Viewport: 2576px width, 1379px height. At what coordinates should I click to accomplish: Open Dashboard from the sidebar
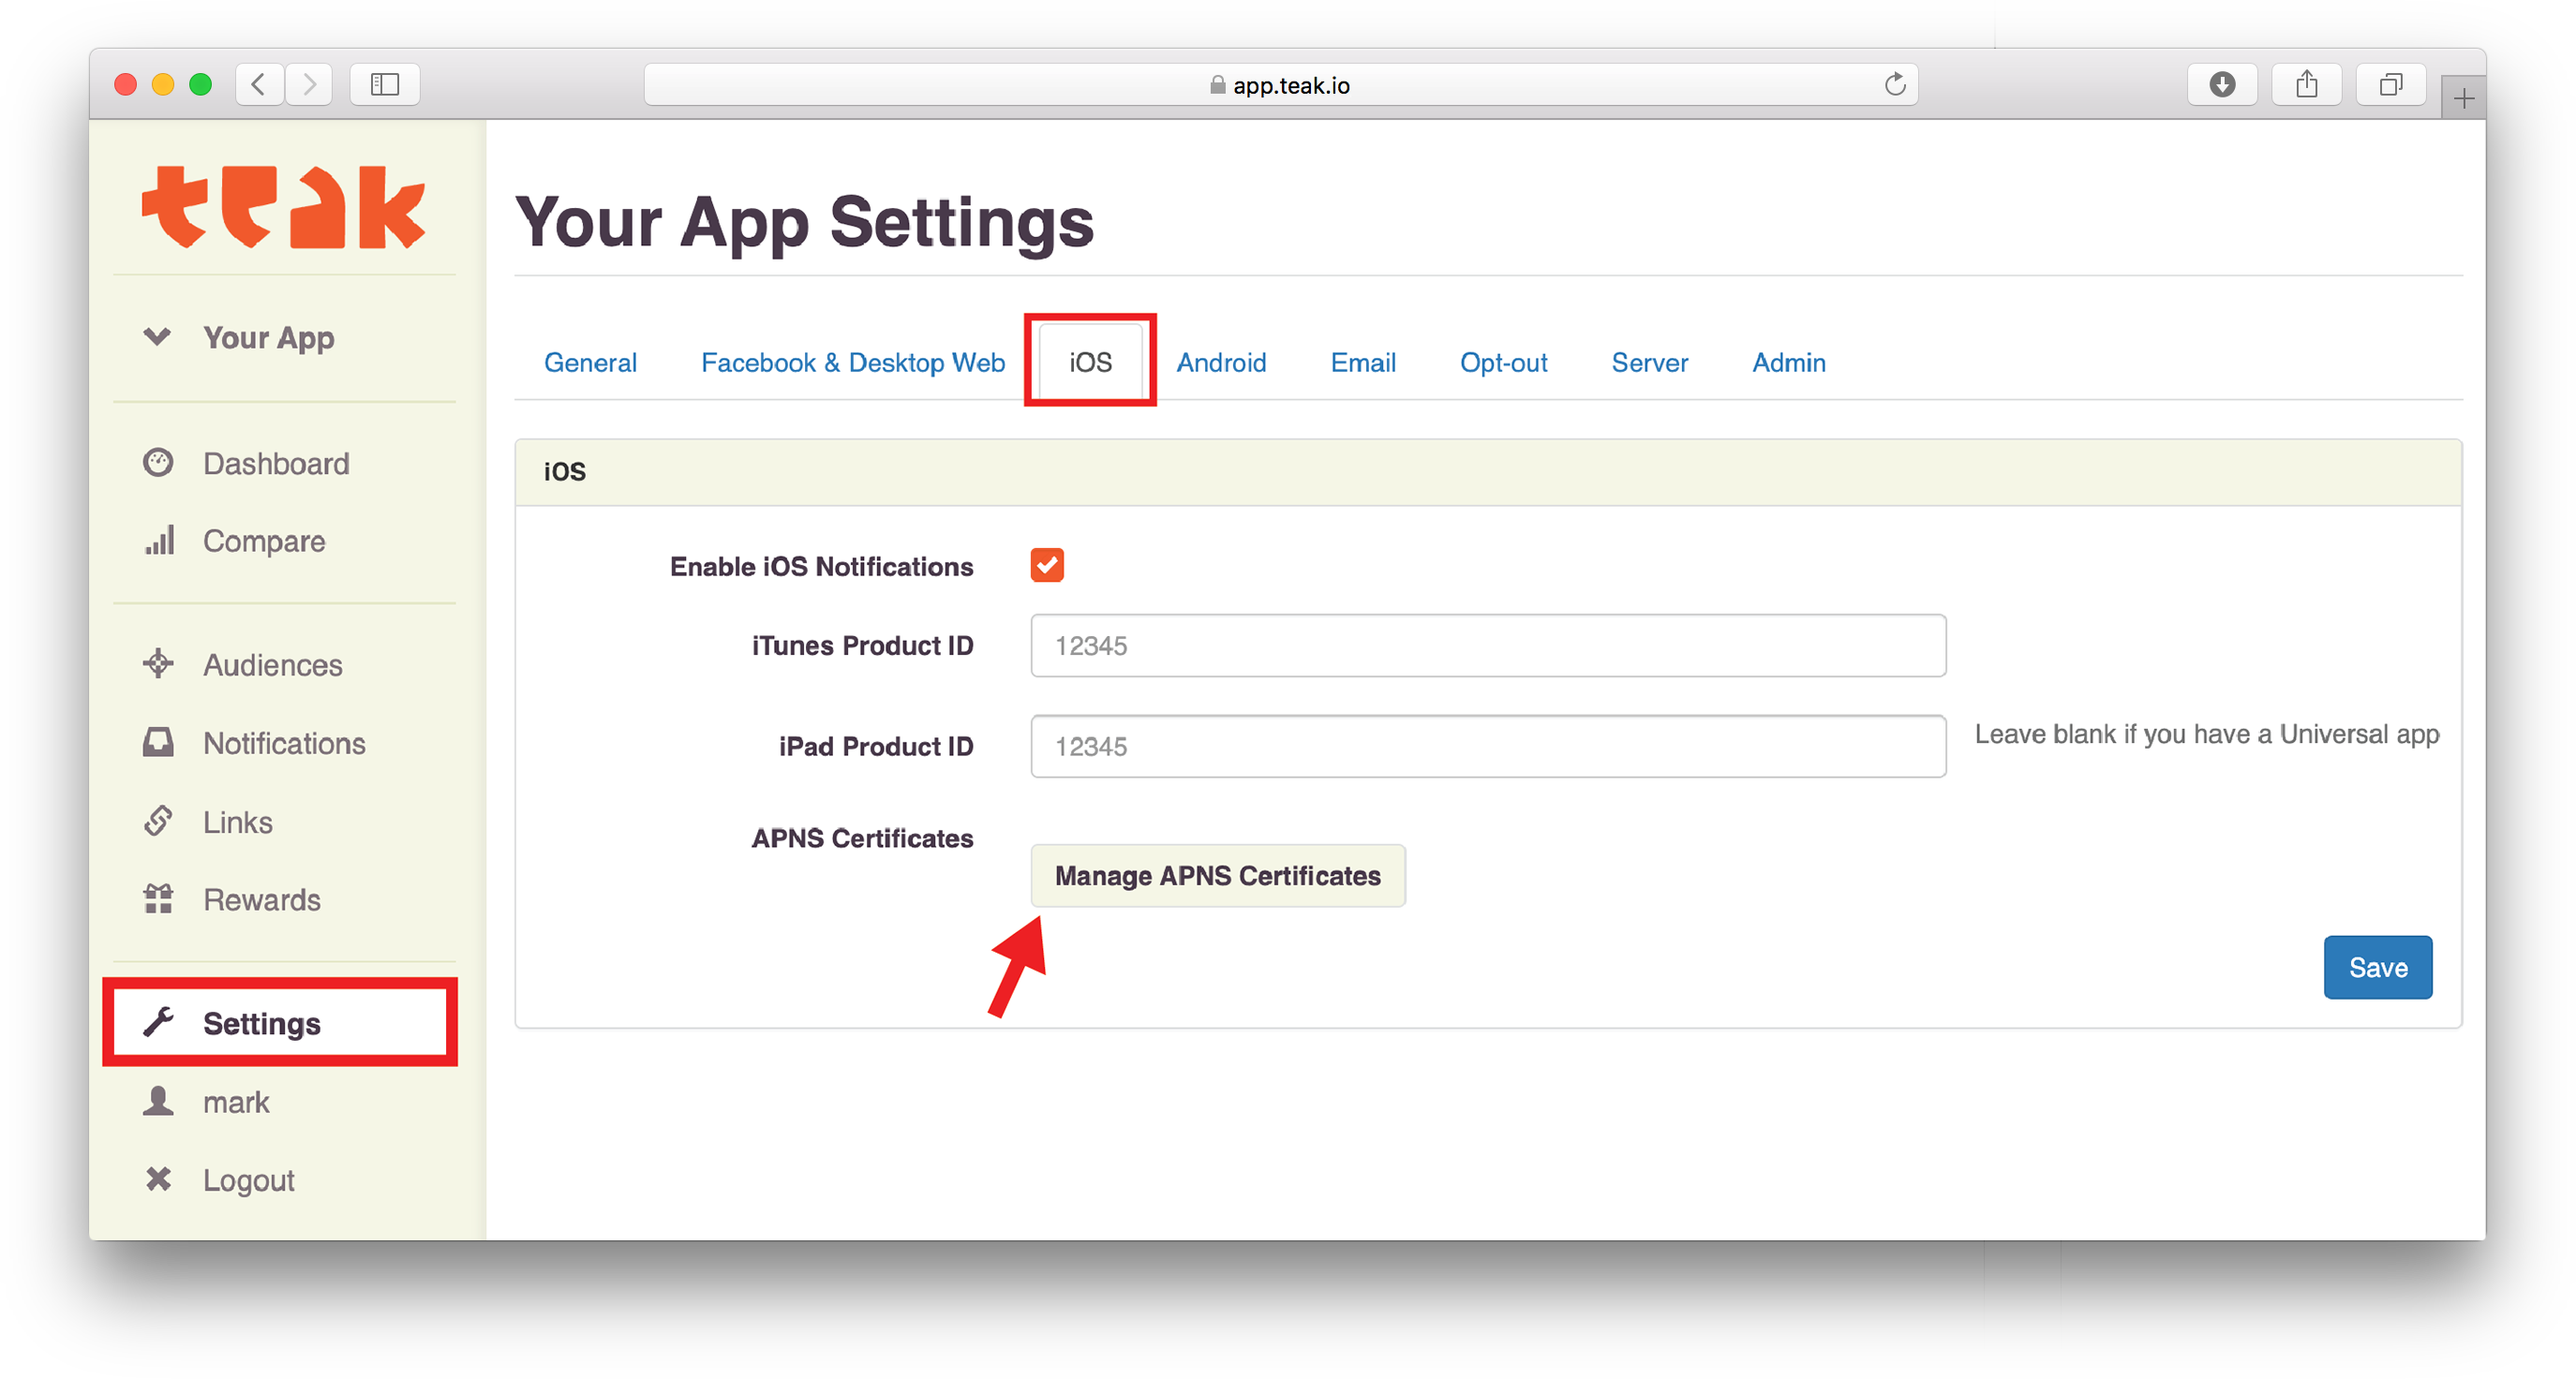276,463
